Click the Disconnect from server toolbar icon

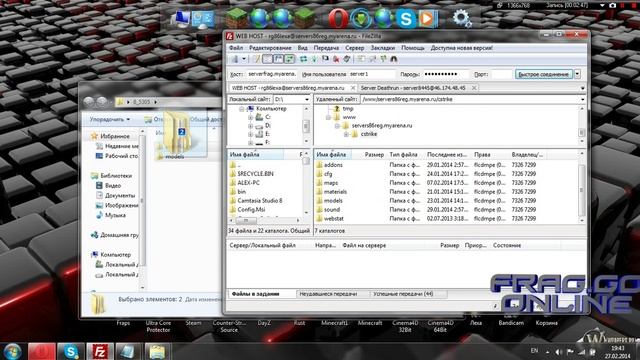(336, 59)
